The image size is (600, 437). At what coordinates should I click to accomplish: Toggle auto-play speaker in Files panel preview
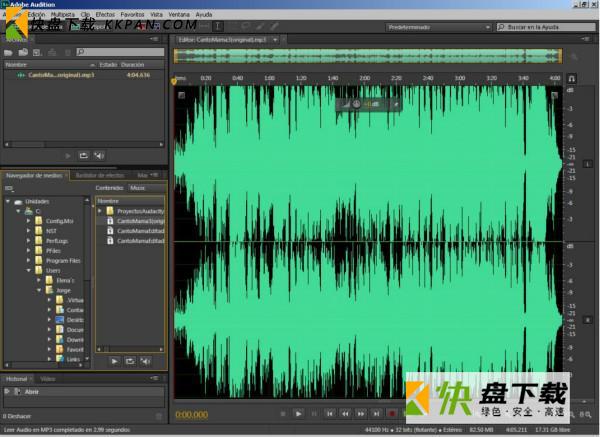(x=99, y=156)
